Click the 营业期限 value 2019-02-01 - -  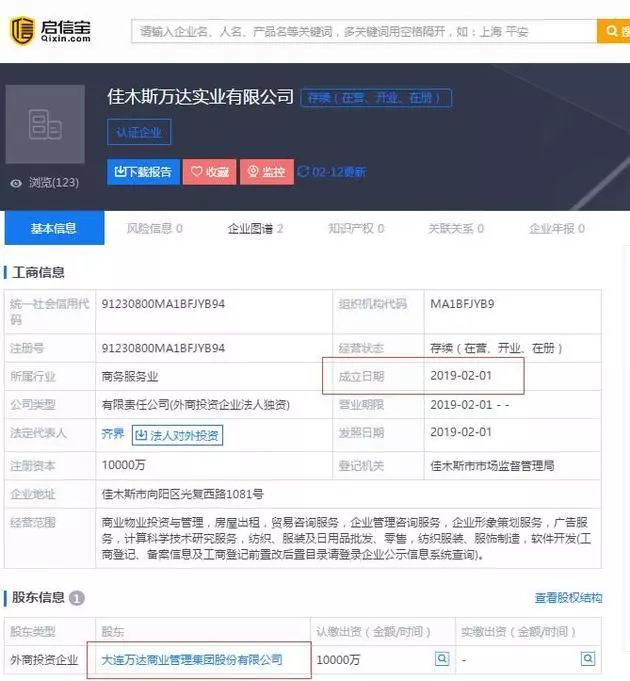pyautogui.click(x=469, y=404)
